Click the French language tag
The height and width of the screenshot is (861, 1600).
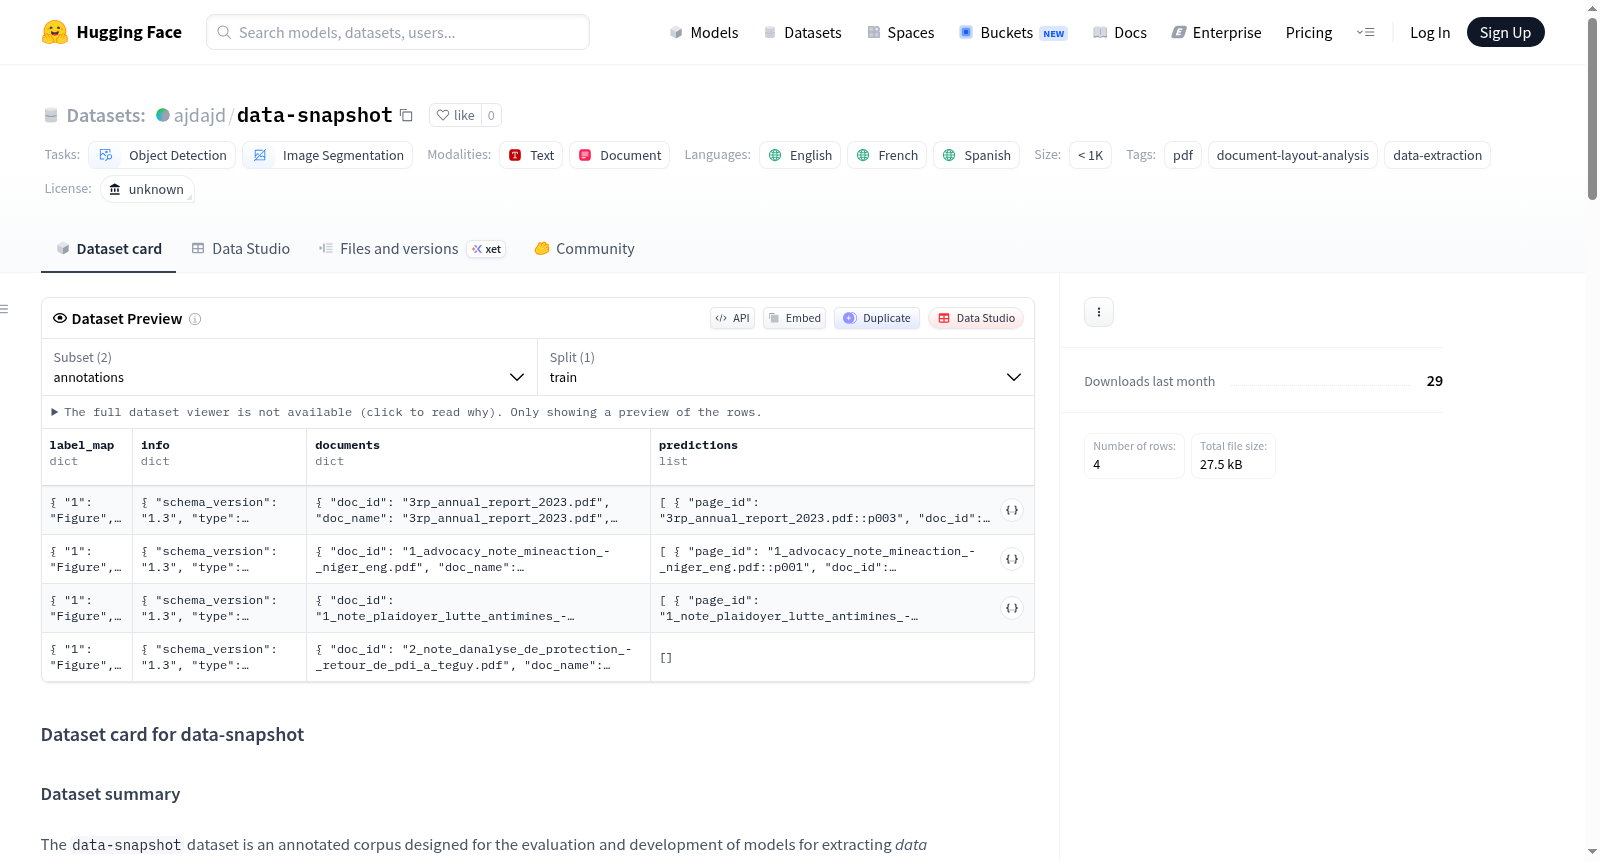[888, 155]
